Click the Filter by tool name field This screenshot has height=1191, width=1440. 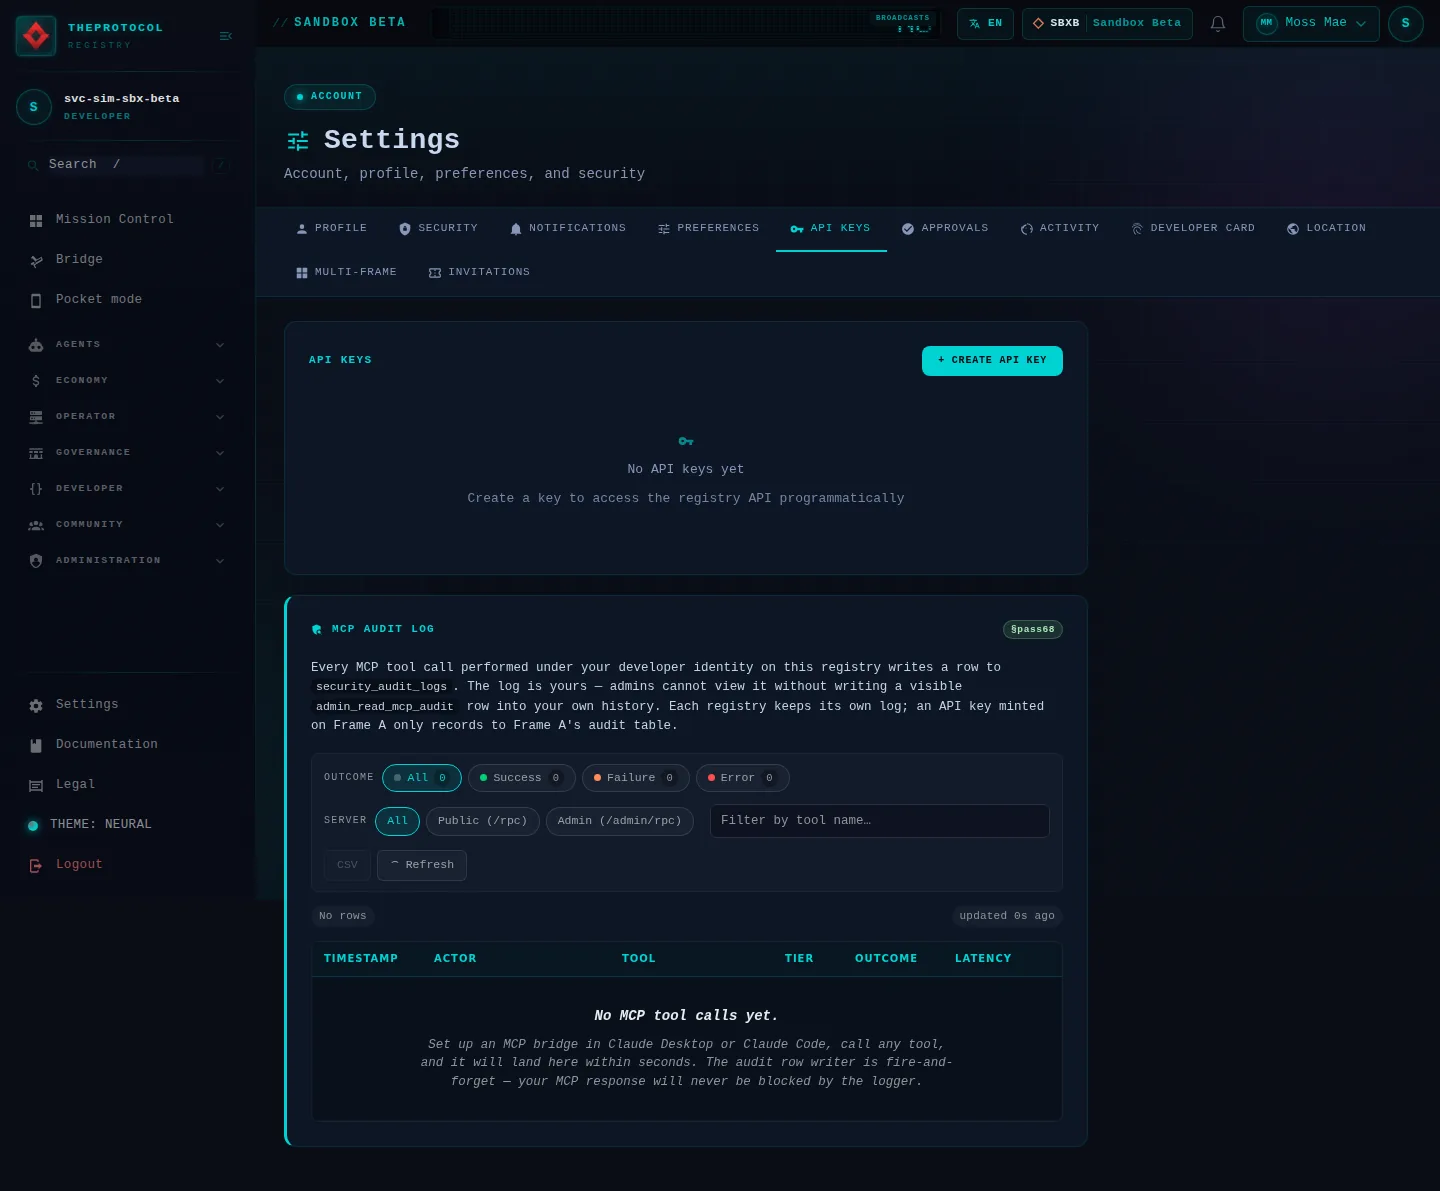(x=880, y=821)
